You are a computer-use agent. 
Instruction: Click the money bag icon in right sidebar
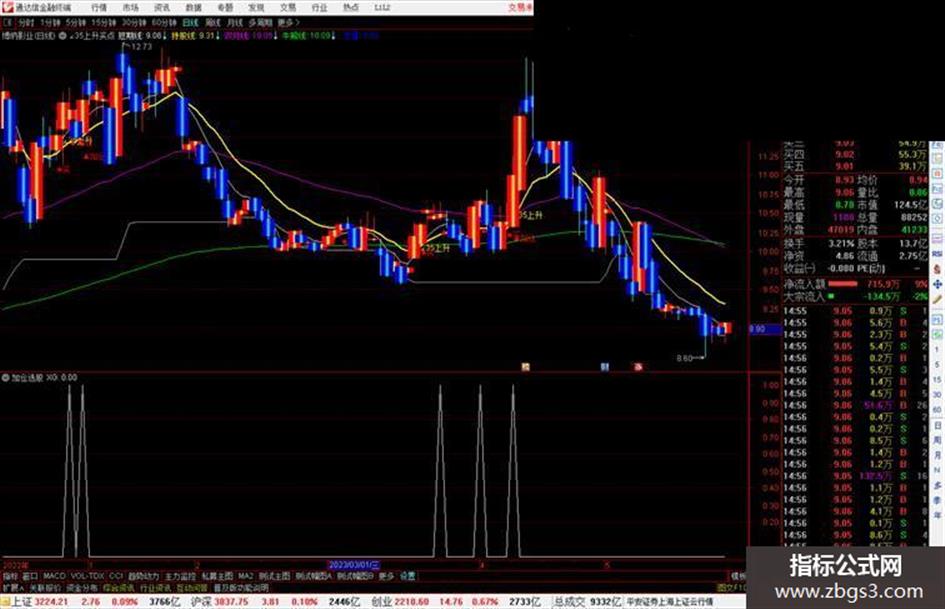pyautogui.click(x=937, y=268)
